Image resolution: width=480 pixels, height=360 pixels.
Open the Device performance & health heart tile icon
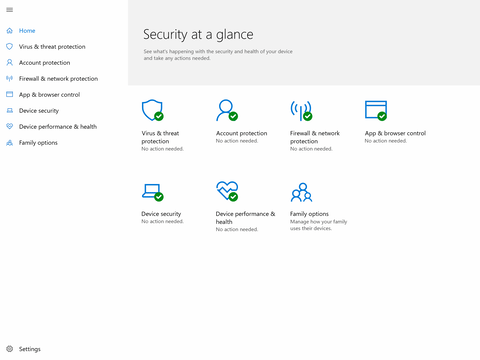pos(227,191)
